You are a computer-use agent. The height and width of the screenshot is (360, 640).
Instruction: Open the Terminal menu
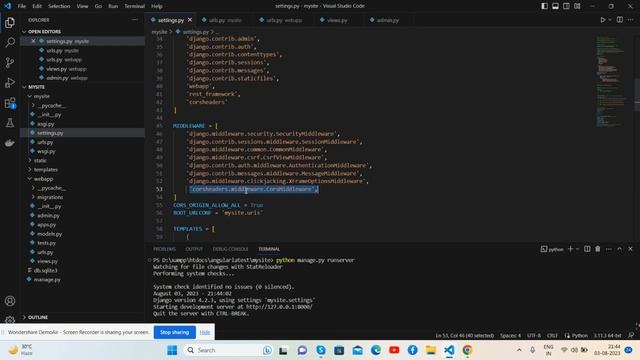[134, 6]
